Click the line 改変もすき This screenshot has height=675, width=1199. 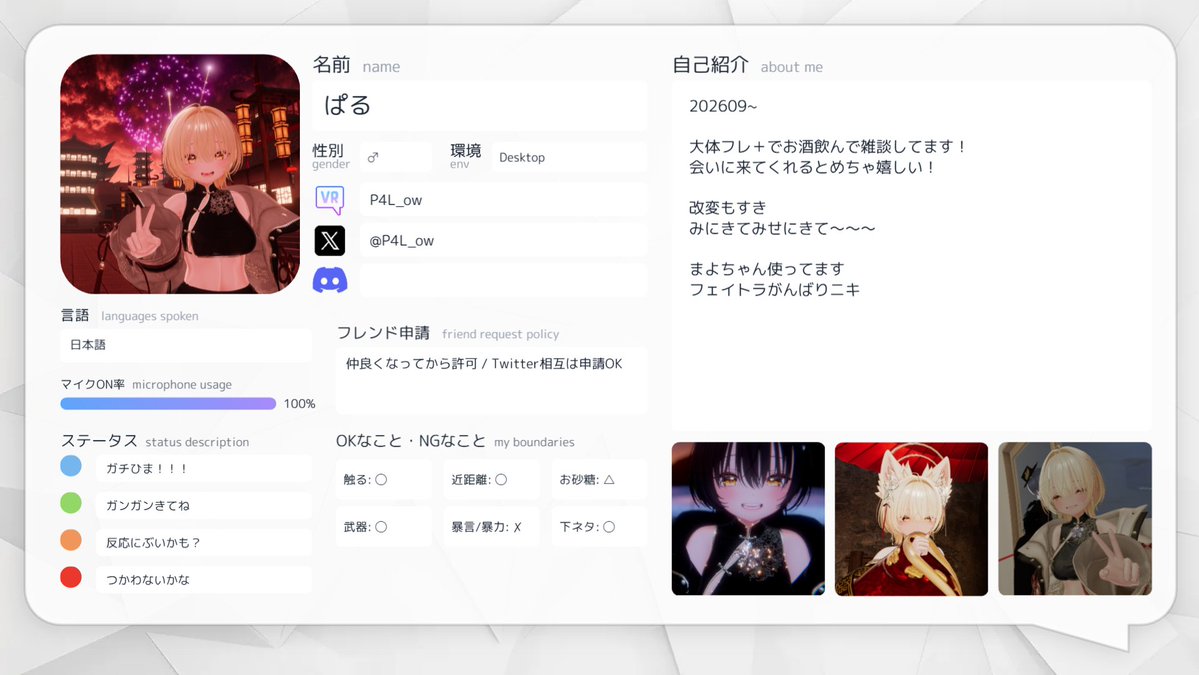coord(727,208)
